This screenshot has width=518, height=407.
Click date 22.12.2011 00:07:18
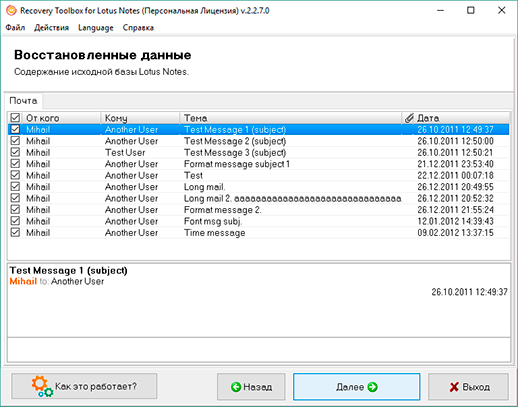455,175
